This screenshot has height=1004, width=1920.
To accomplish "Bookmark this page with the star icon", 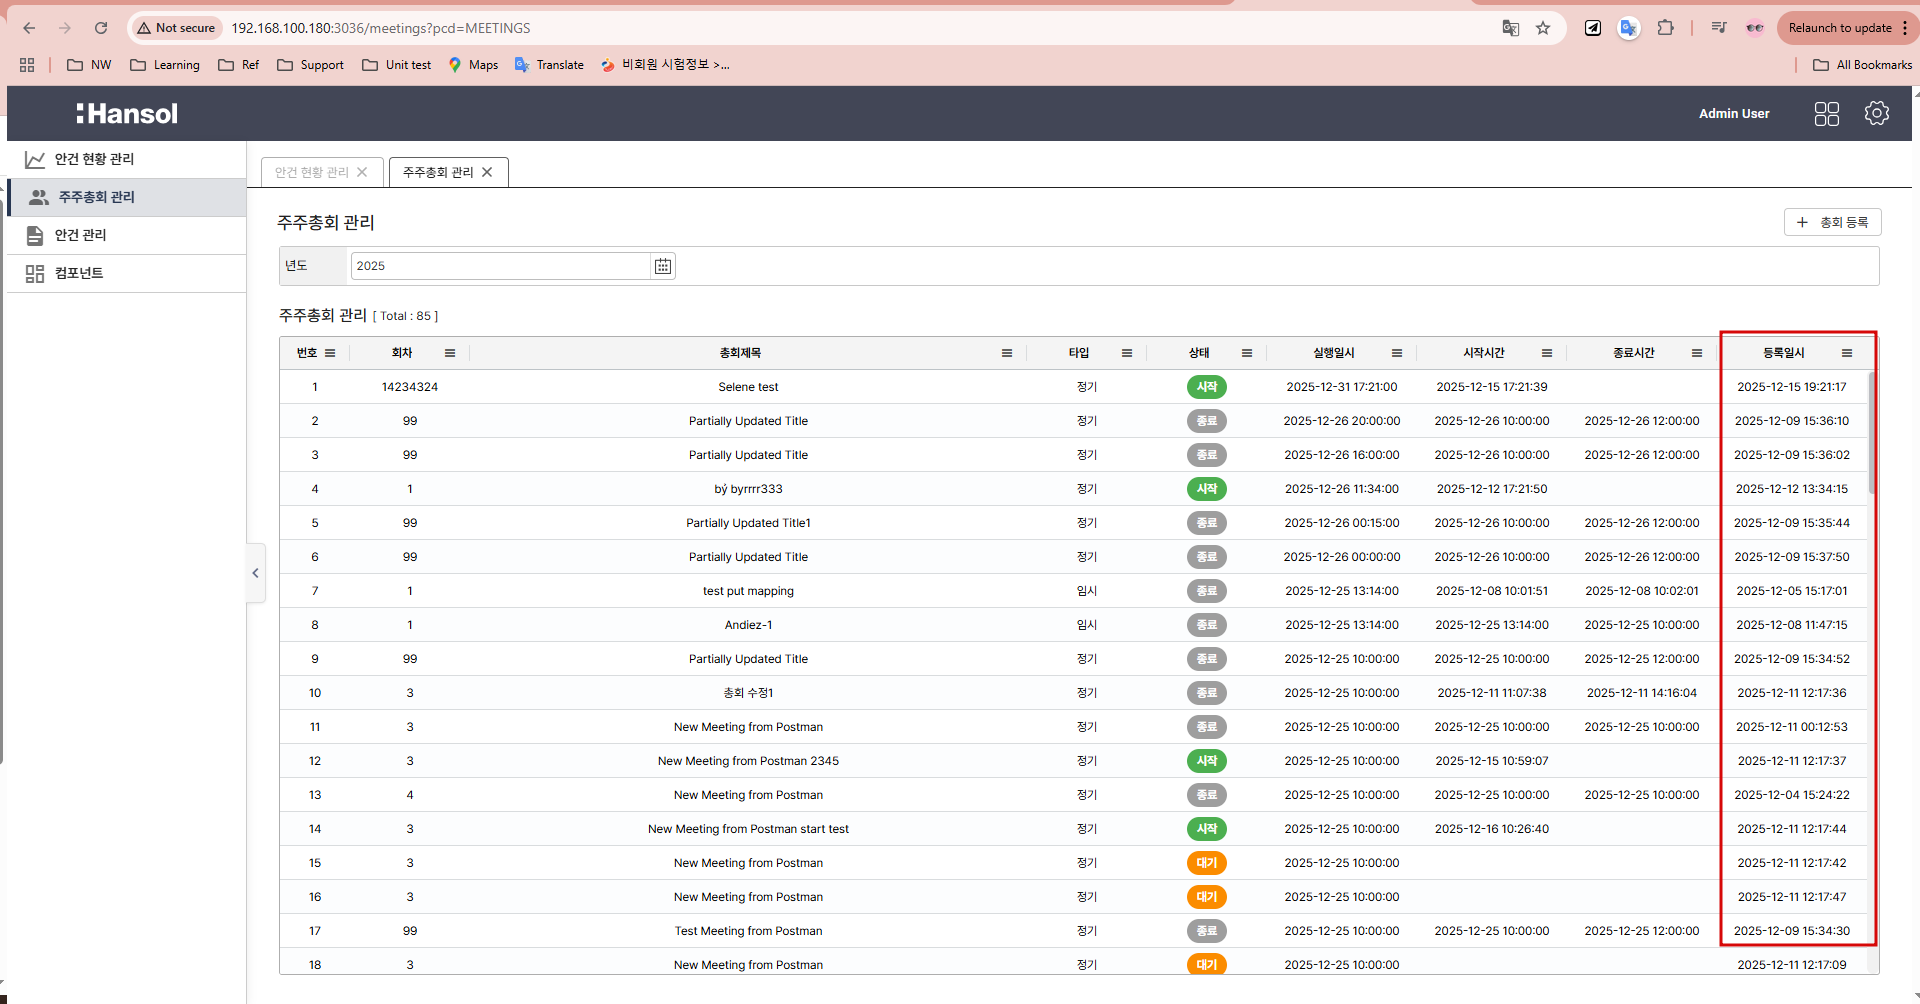I will 1543,28.
